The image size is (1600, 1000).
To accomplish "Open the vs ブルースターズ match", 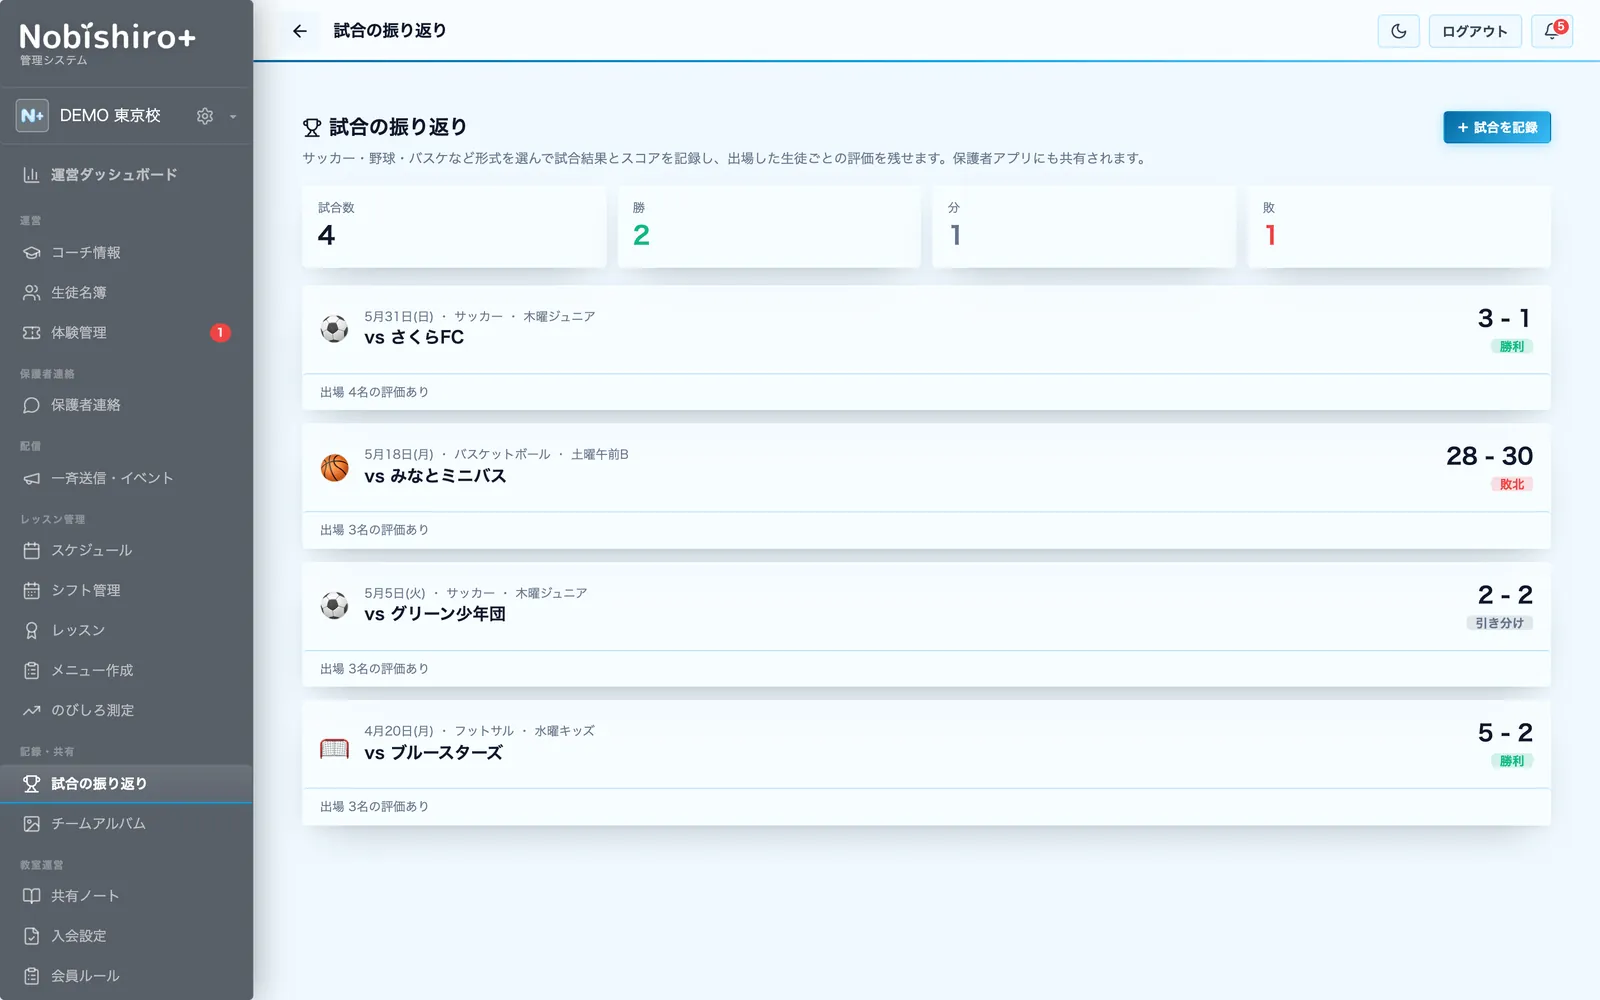I will click(x=926, y=763).
